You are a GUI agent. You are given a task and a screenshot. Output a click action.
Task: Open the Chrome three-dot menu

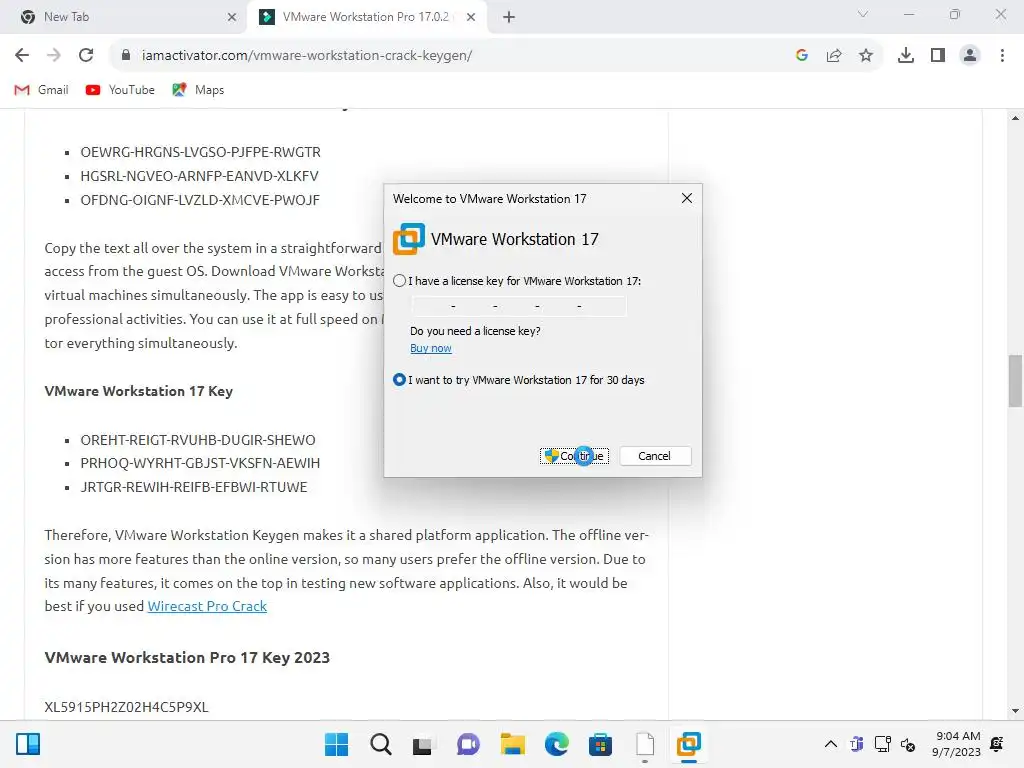click(1002, 56)
